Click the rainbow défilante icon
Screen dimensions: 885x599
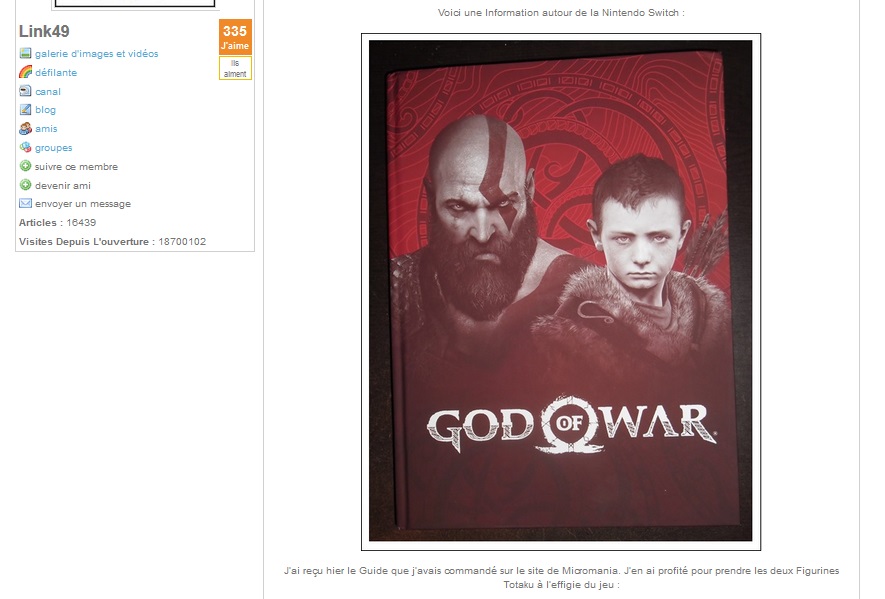25,72
